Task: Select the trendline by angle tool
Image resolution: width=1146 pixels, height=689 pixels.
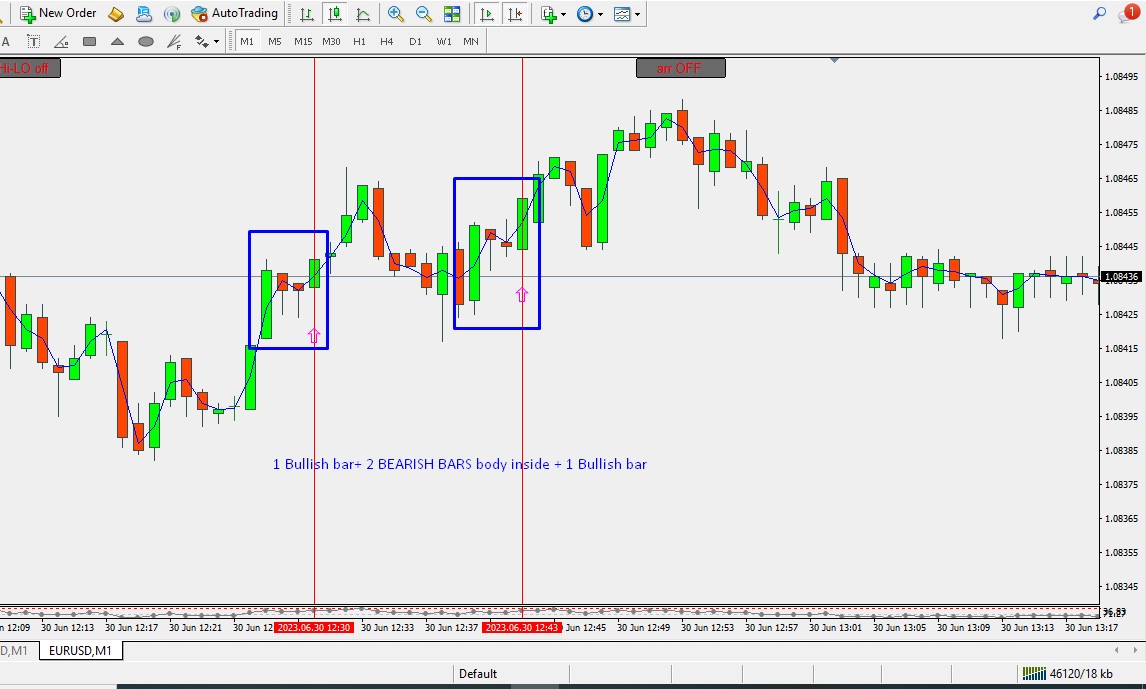Action: click(x=61, y=42)
